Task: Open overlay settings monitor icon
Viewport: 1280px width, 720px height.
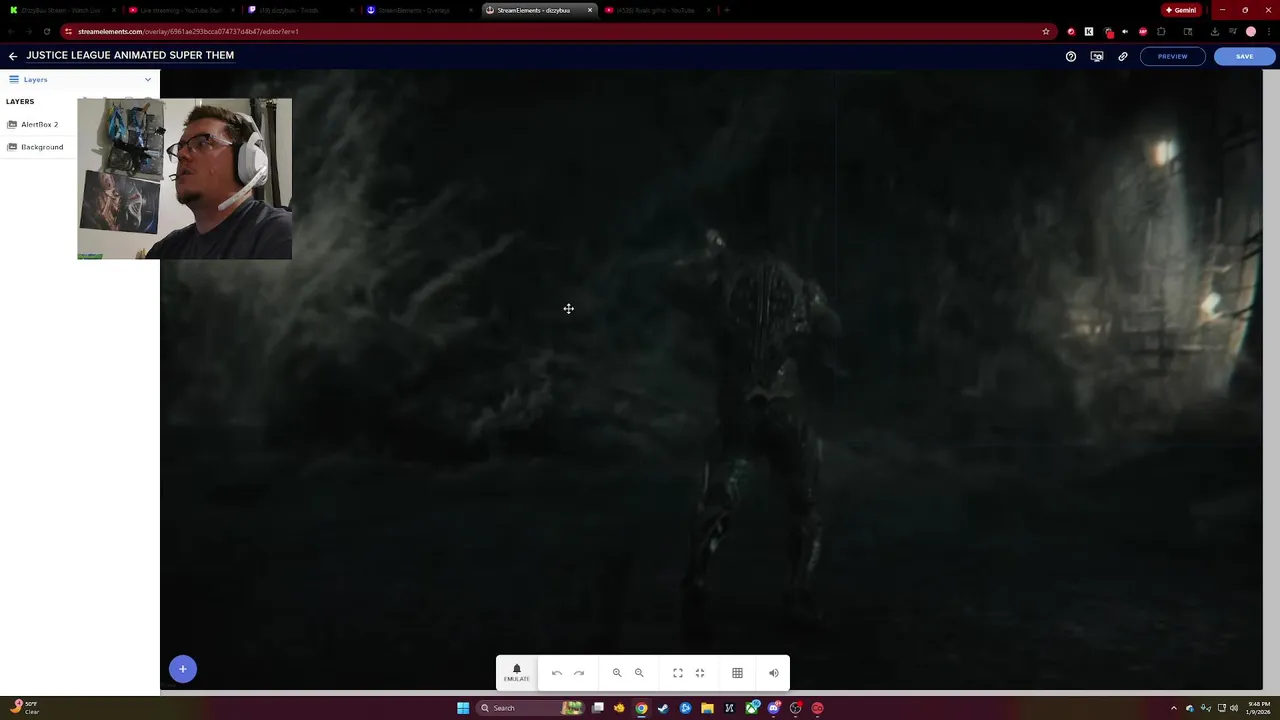Action: [x=1097, y=56]
